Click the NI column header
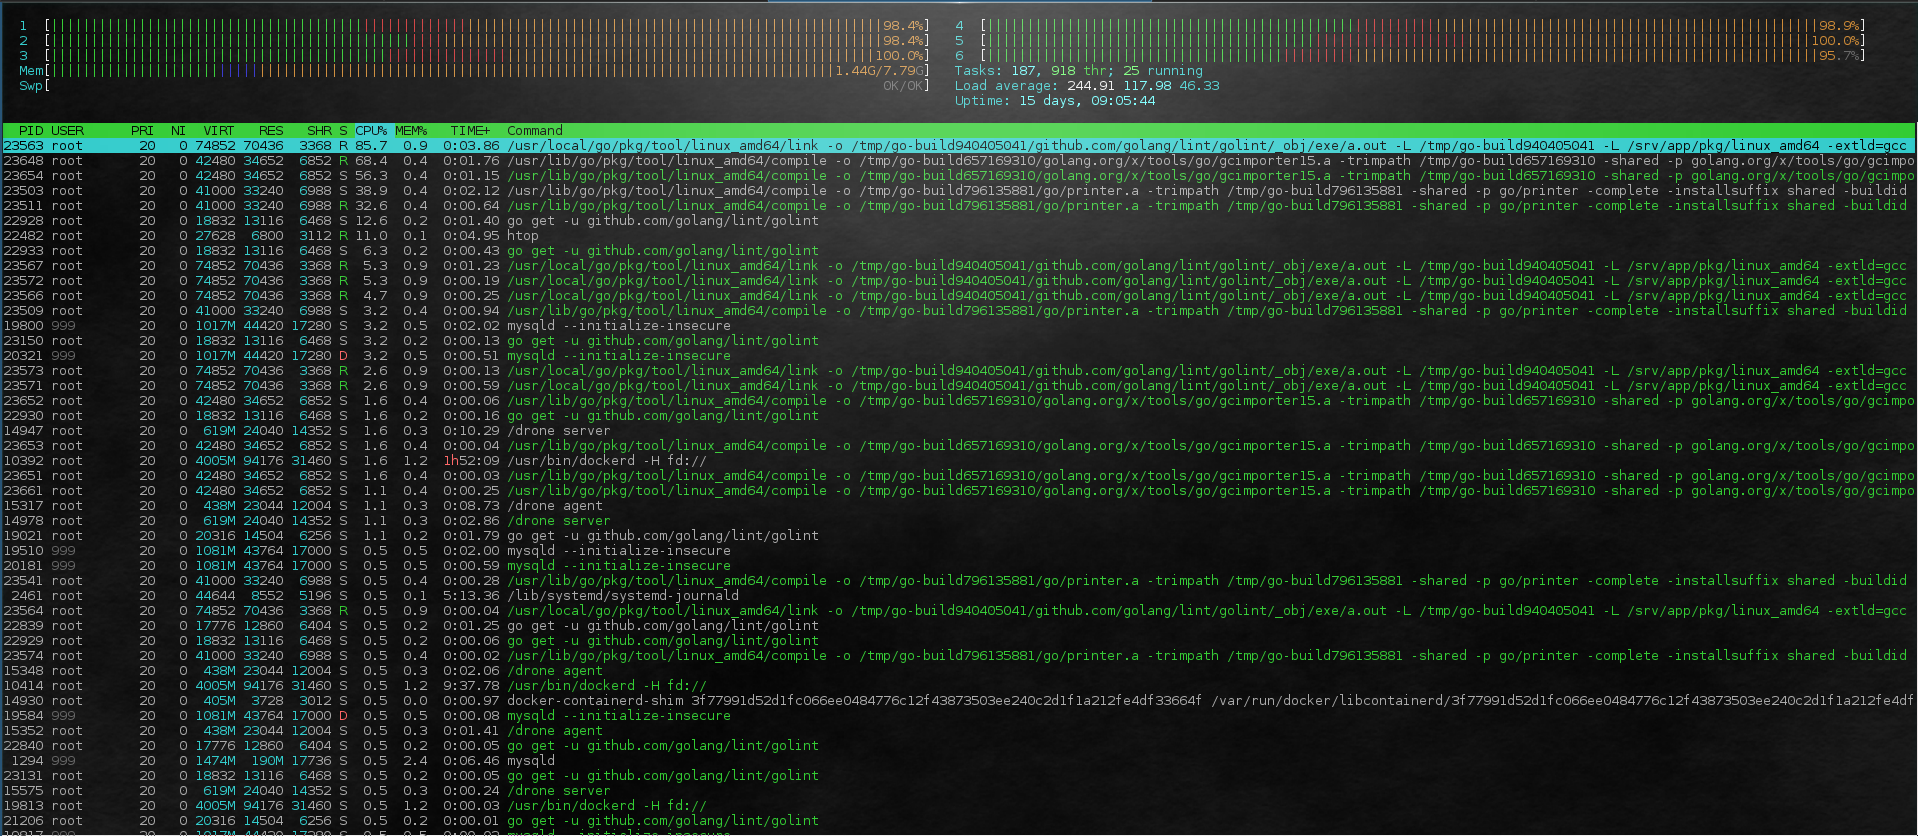 (178, 131)
